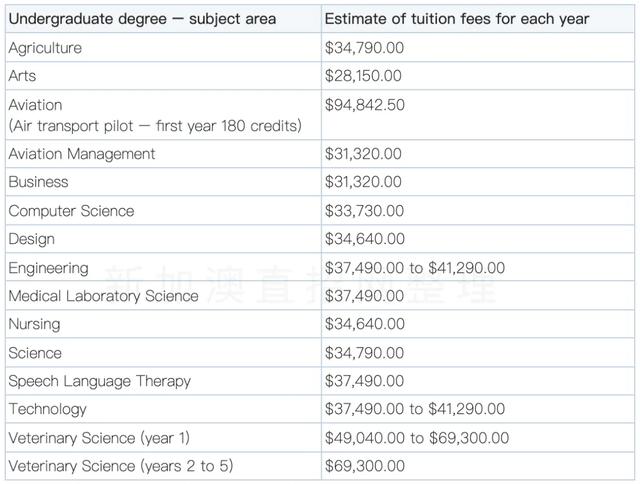Click the Agriculture fee $34,790.00

click(363, 48)
